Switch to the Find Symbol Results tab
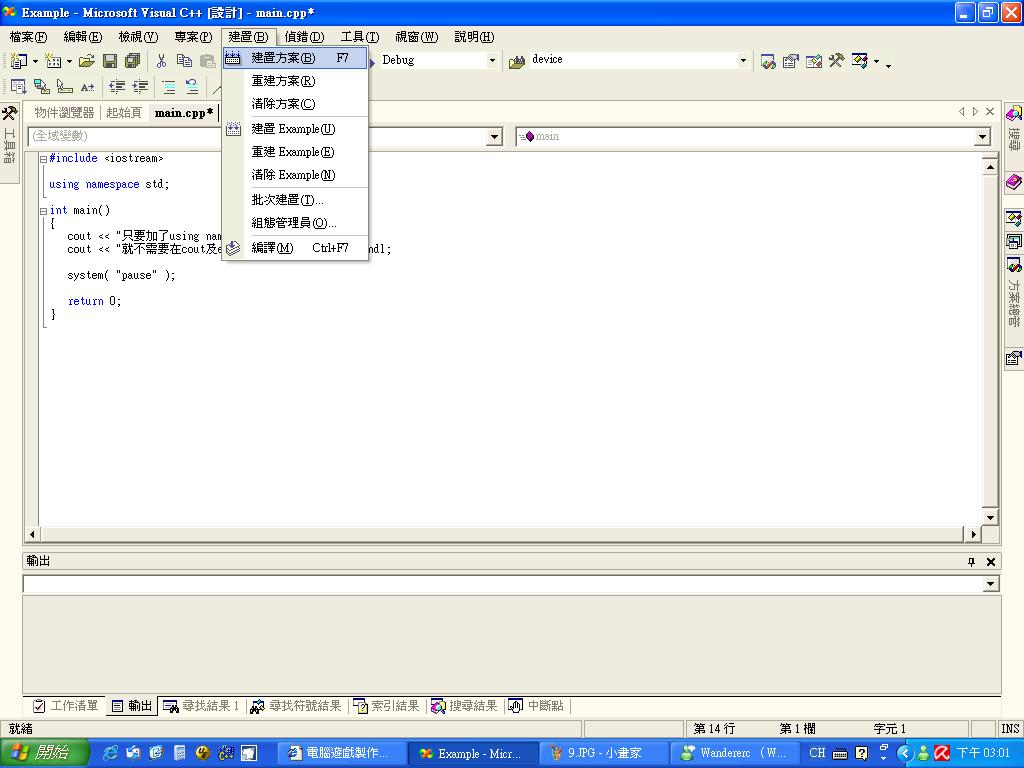 click(x=296, y=706)
